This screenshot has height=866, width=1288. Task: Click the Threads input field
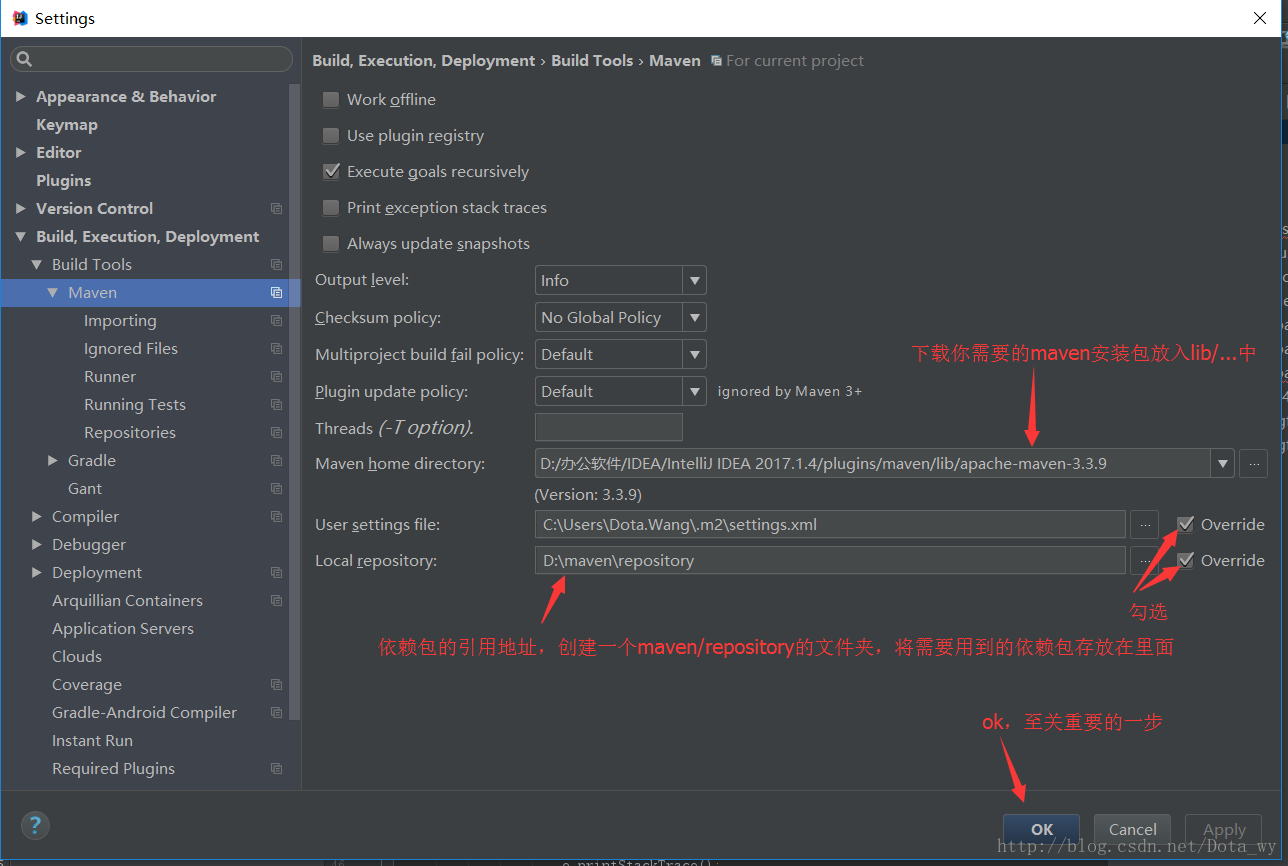click(609, 428)
